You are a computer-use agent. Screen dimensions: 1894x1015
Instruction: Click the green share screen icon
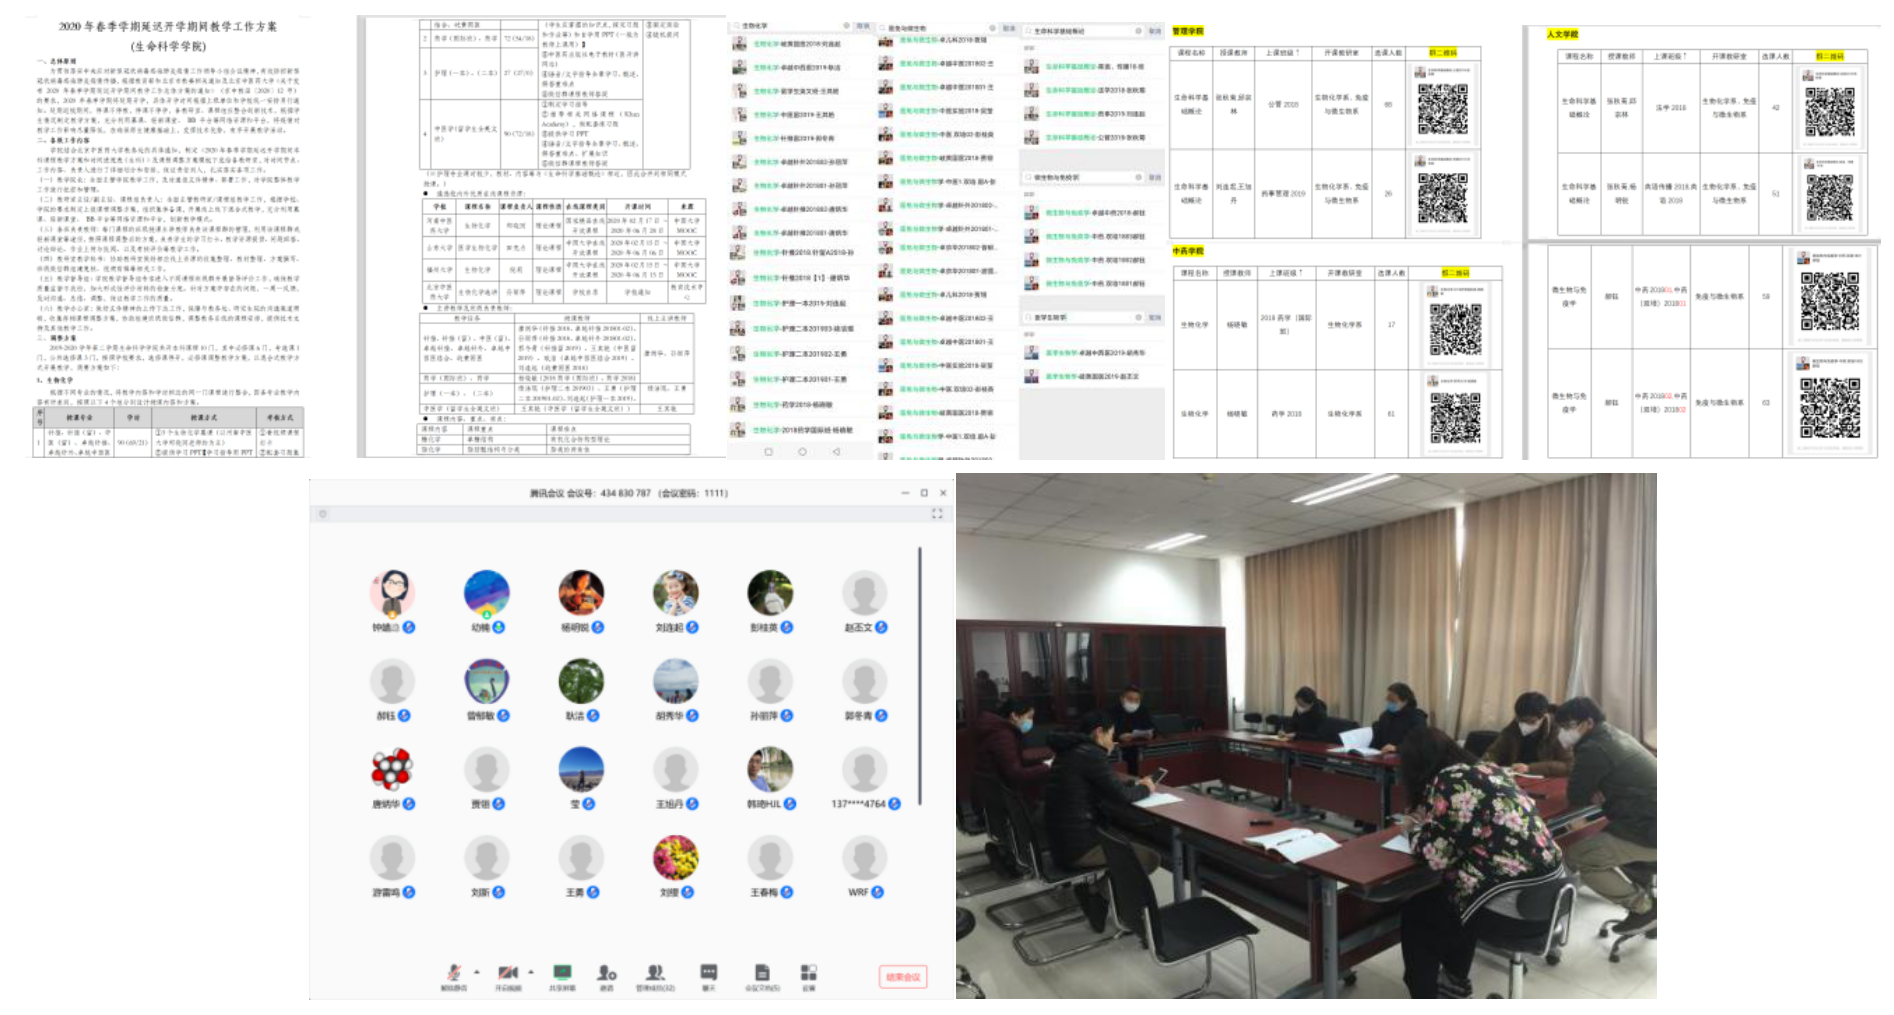click(562, 972)
